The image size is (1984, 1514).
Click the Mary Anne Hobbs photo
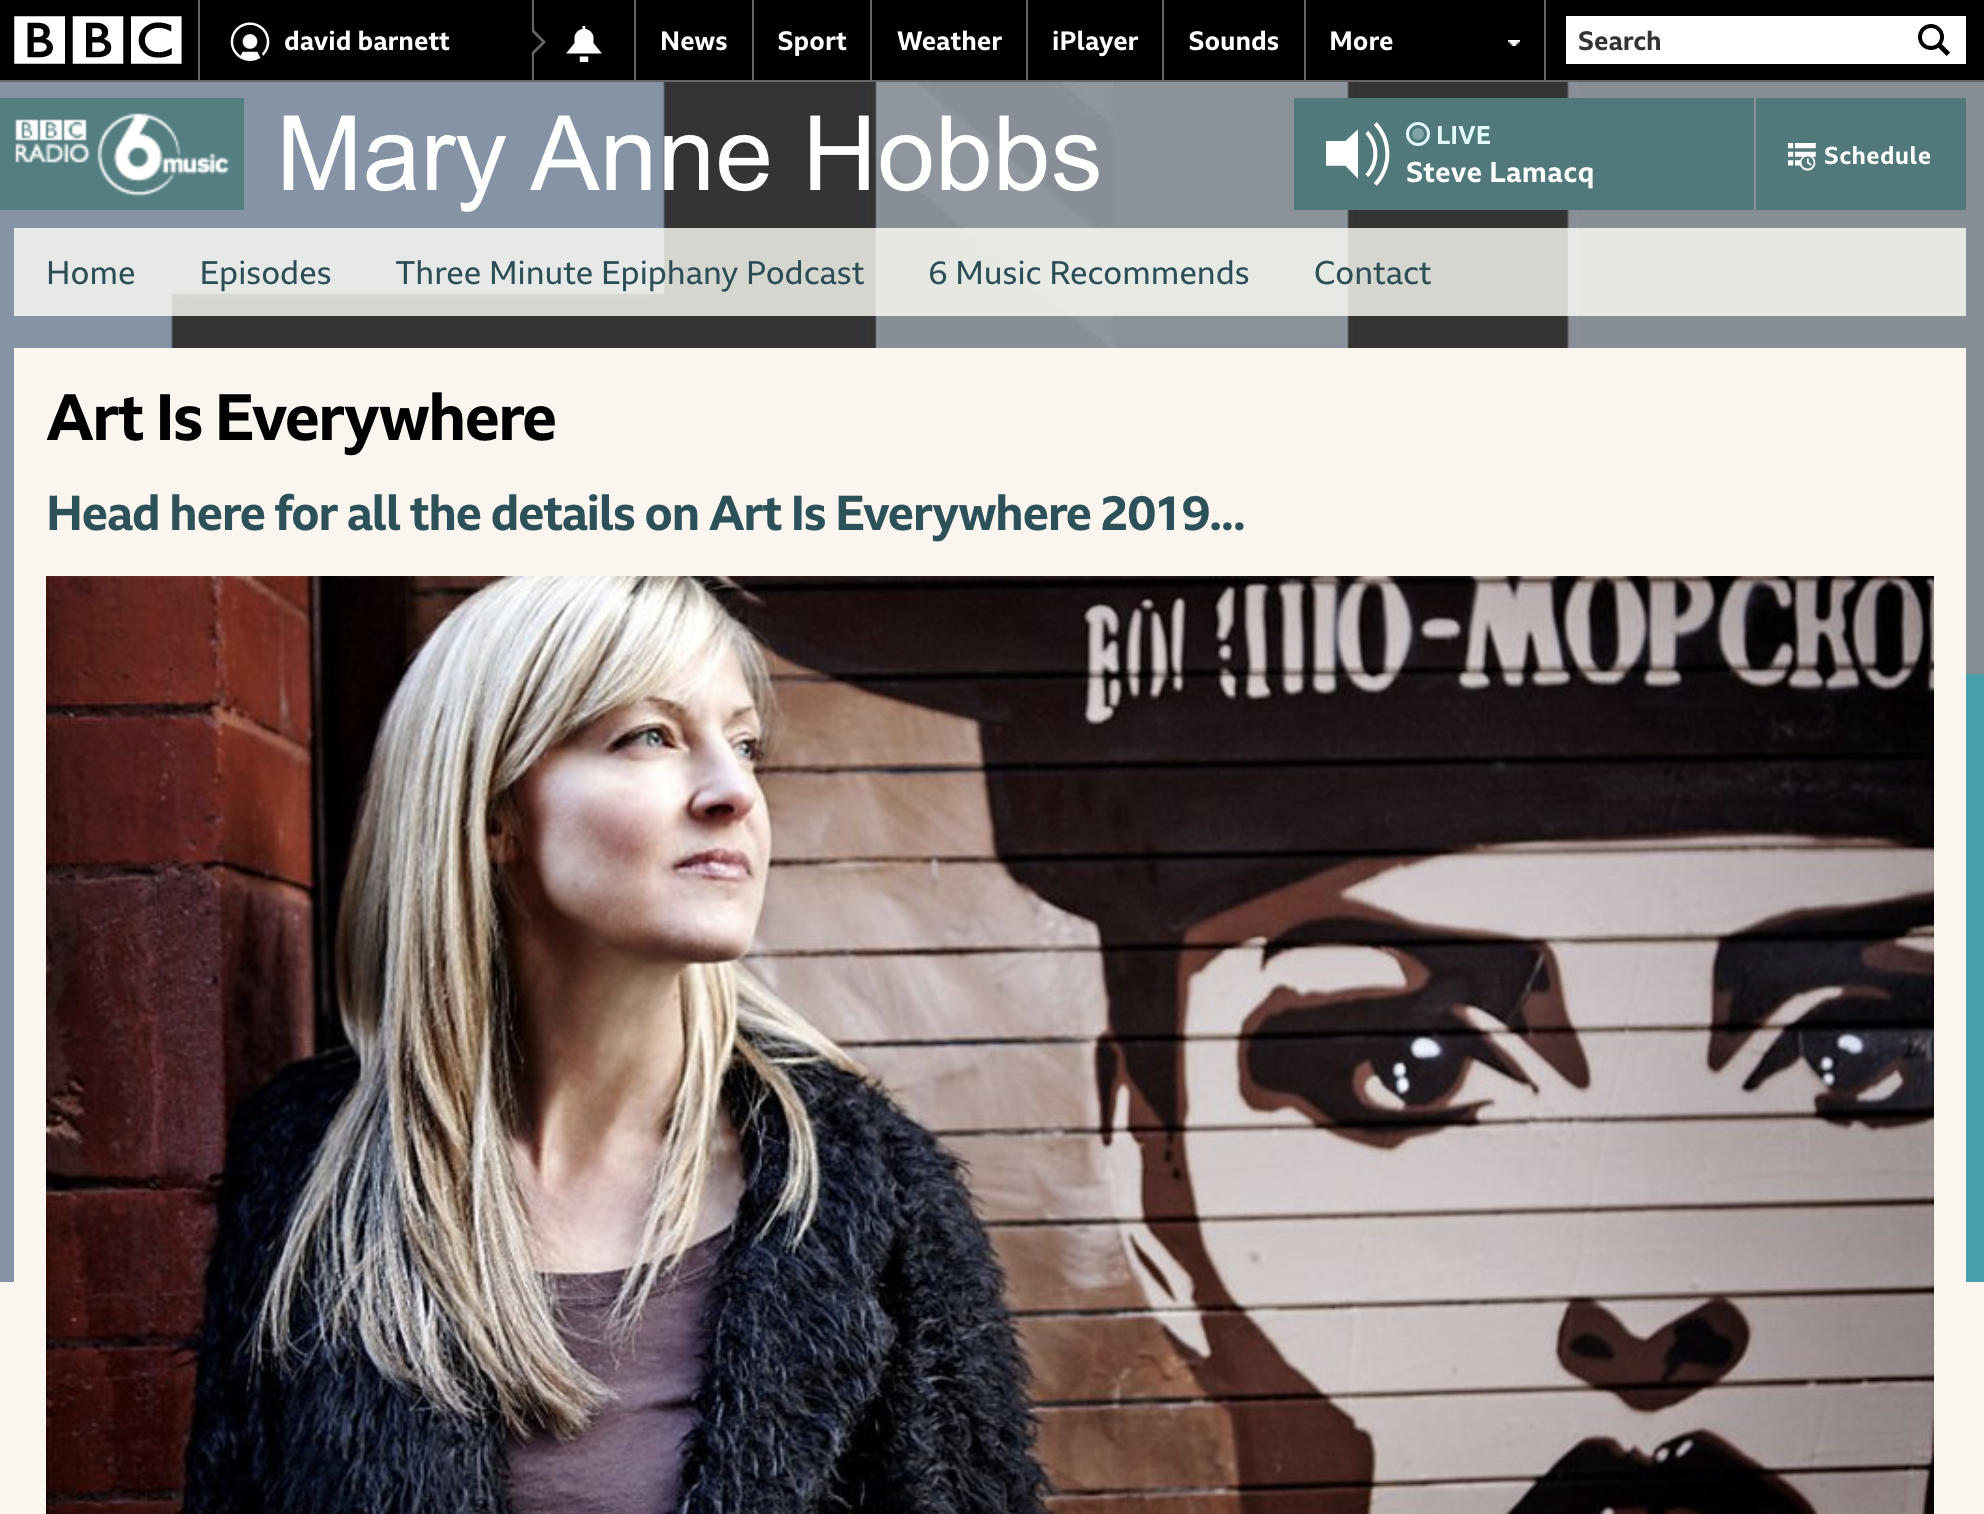(x=990, y=1044)
